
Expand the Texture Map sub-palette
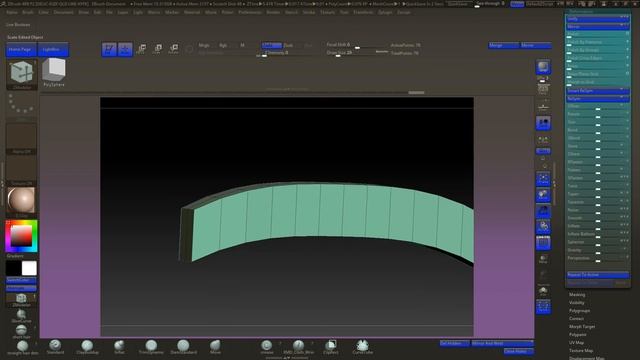(581, 351)
